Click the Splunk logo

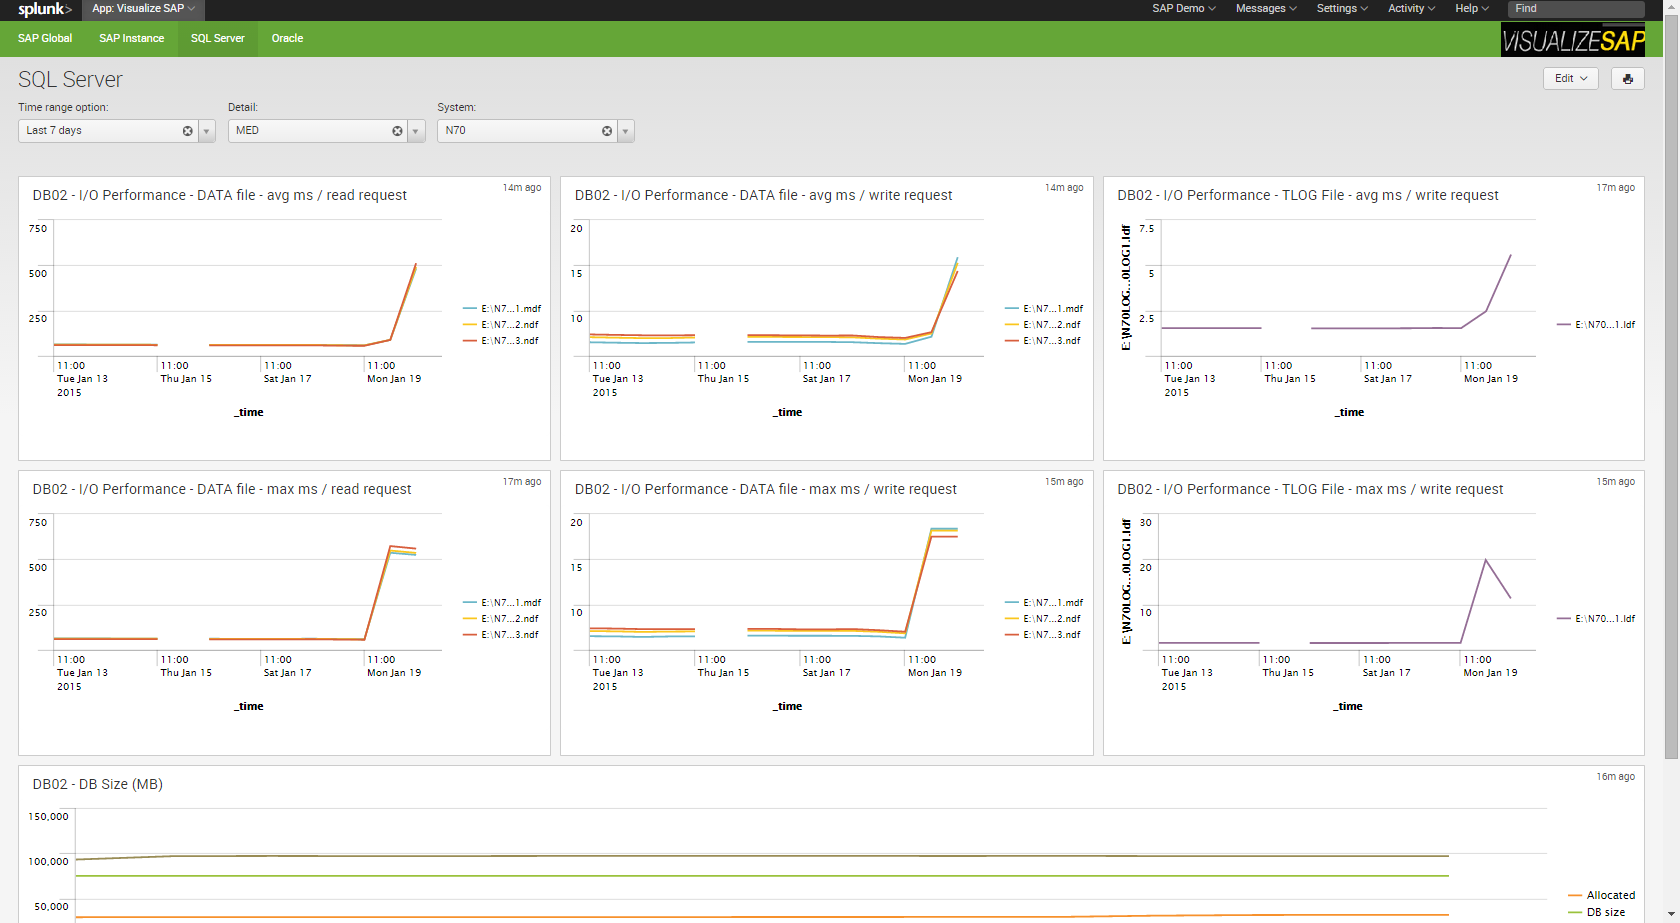44,9
